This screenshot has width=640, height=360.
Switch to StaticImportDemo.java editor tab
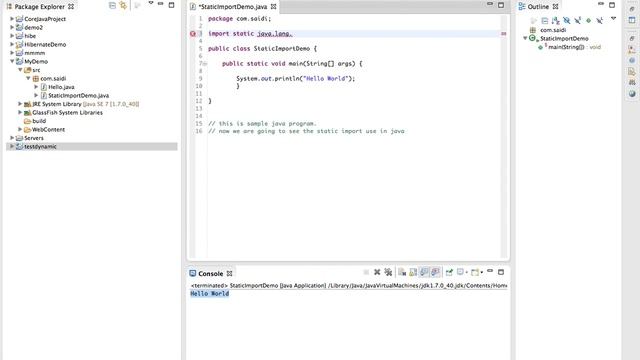tap(233, 7)
